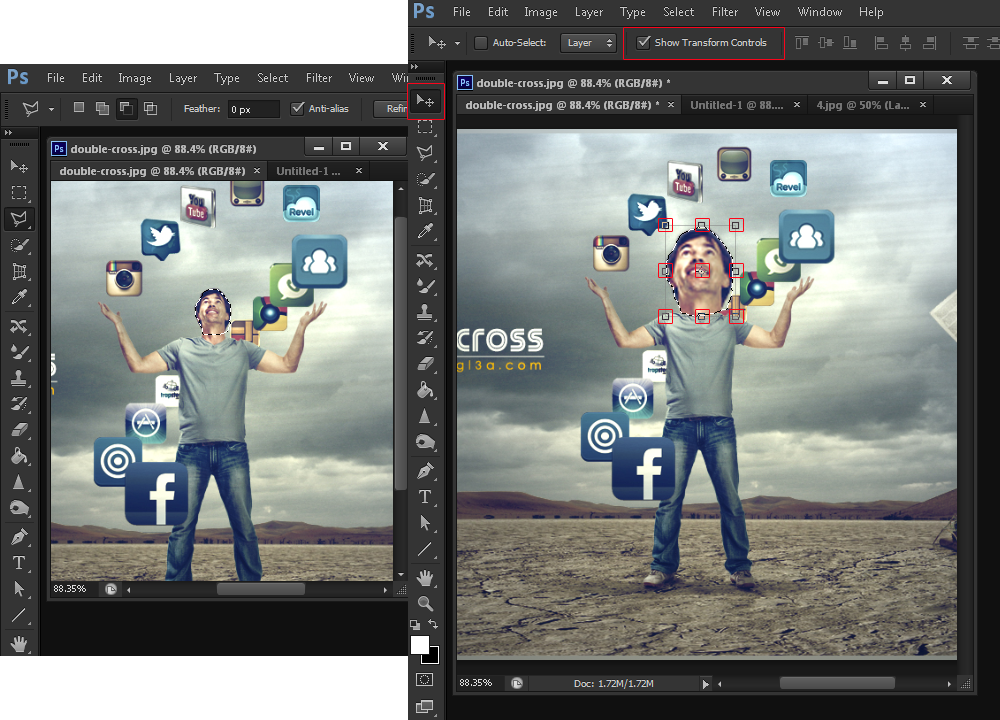
Task: Enable the Auto-Select checkbox
Action: (x=482, y=43)
